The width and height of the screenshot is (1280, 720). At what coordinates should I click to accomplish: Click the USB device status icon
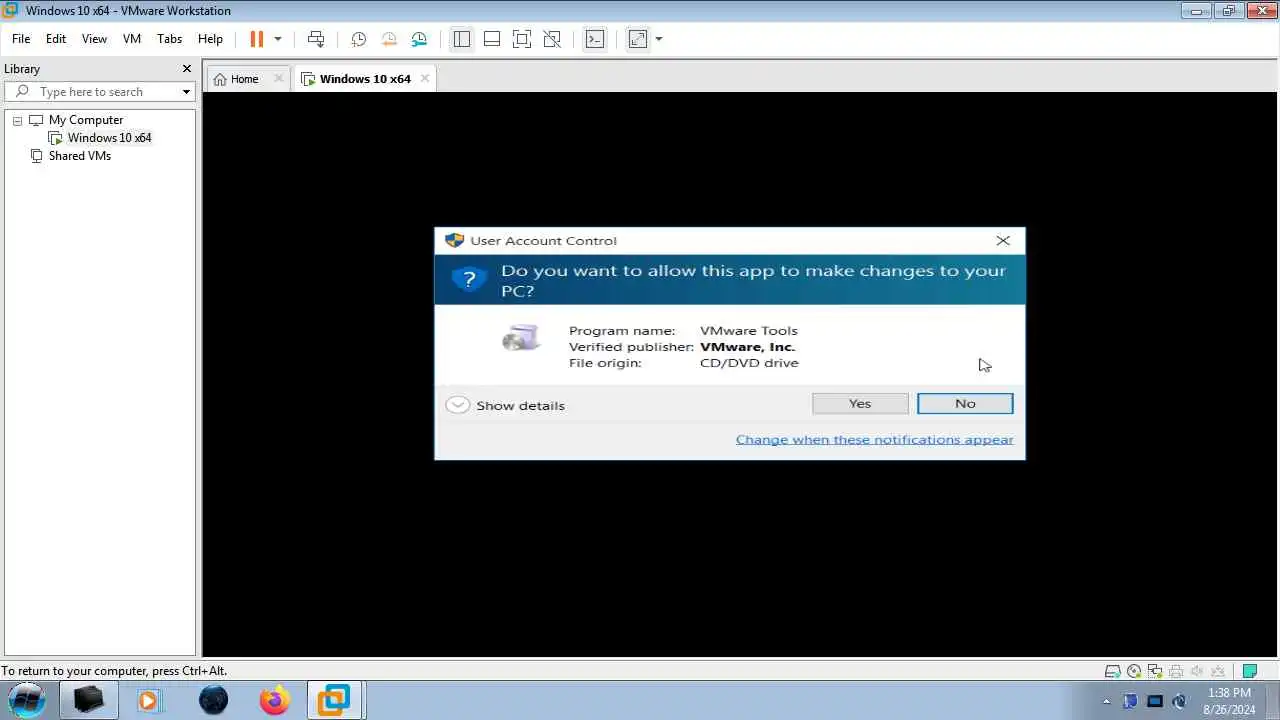tap(1219, 672)
